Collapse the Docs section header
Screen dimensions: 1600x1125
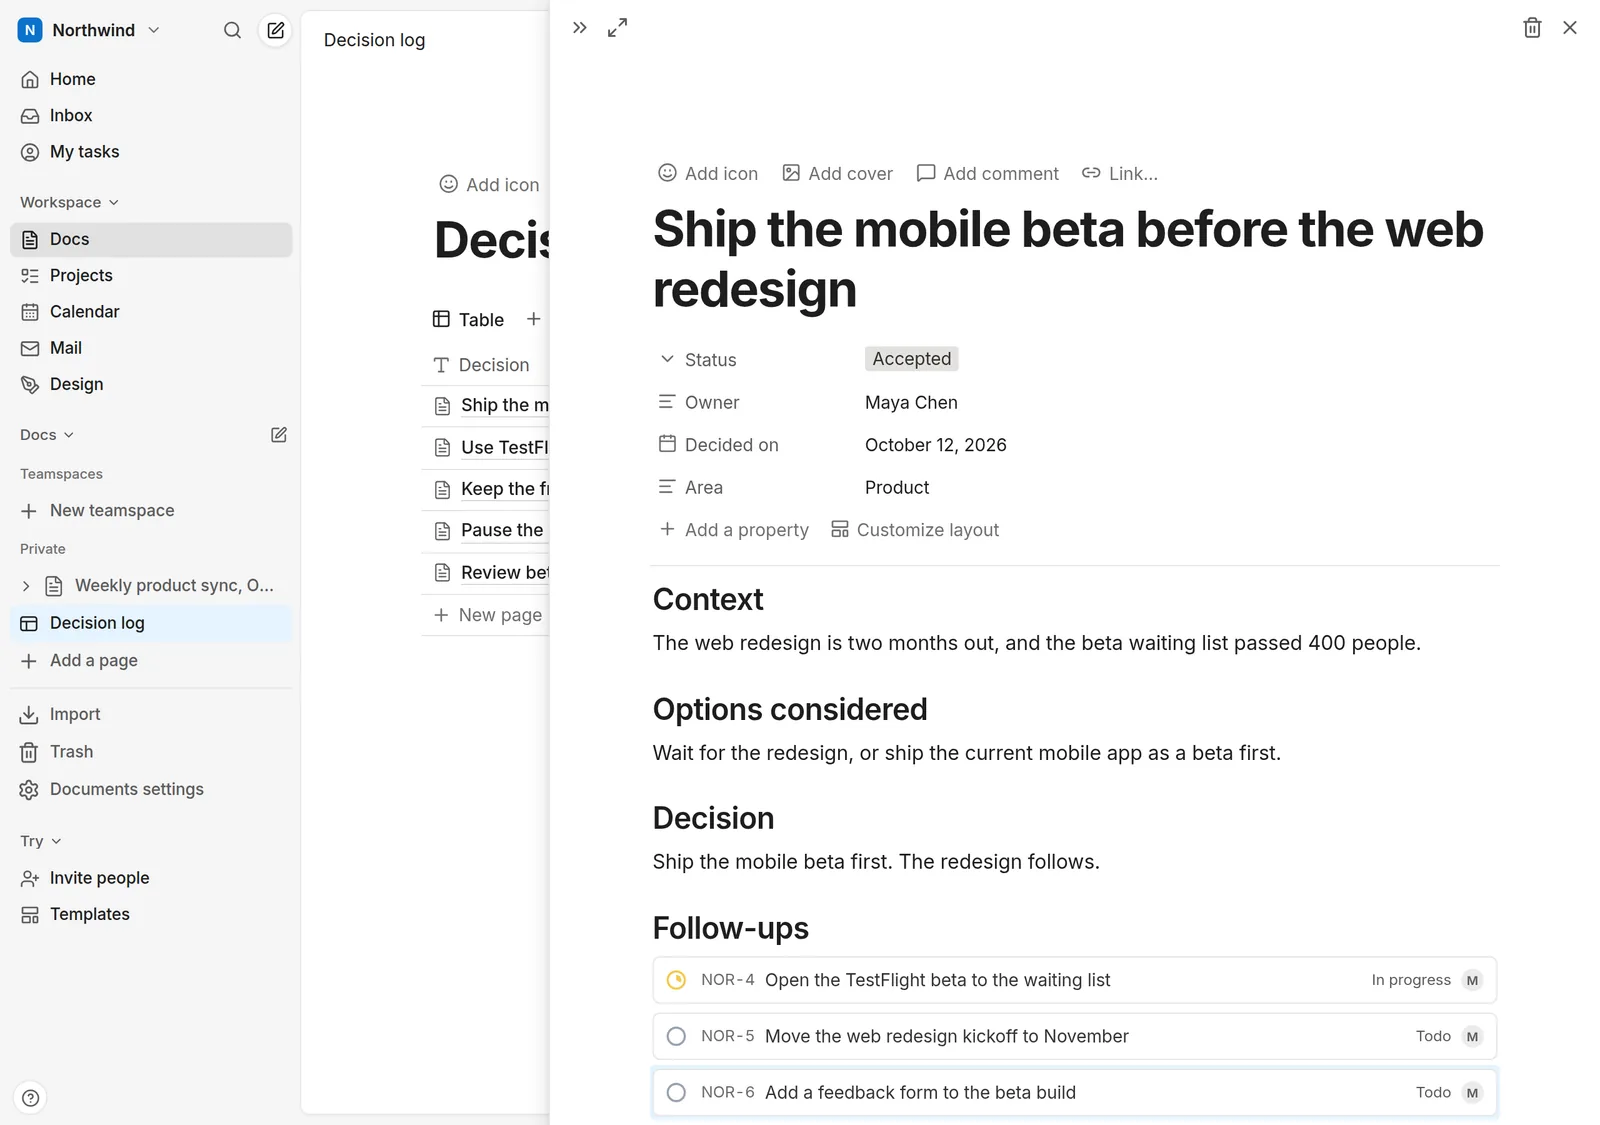pyautogui.click(x=47, y=435)
